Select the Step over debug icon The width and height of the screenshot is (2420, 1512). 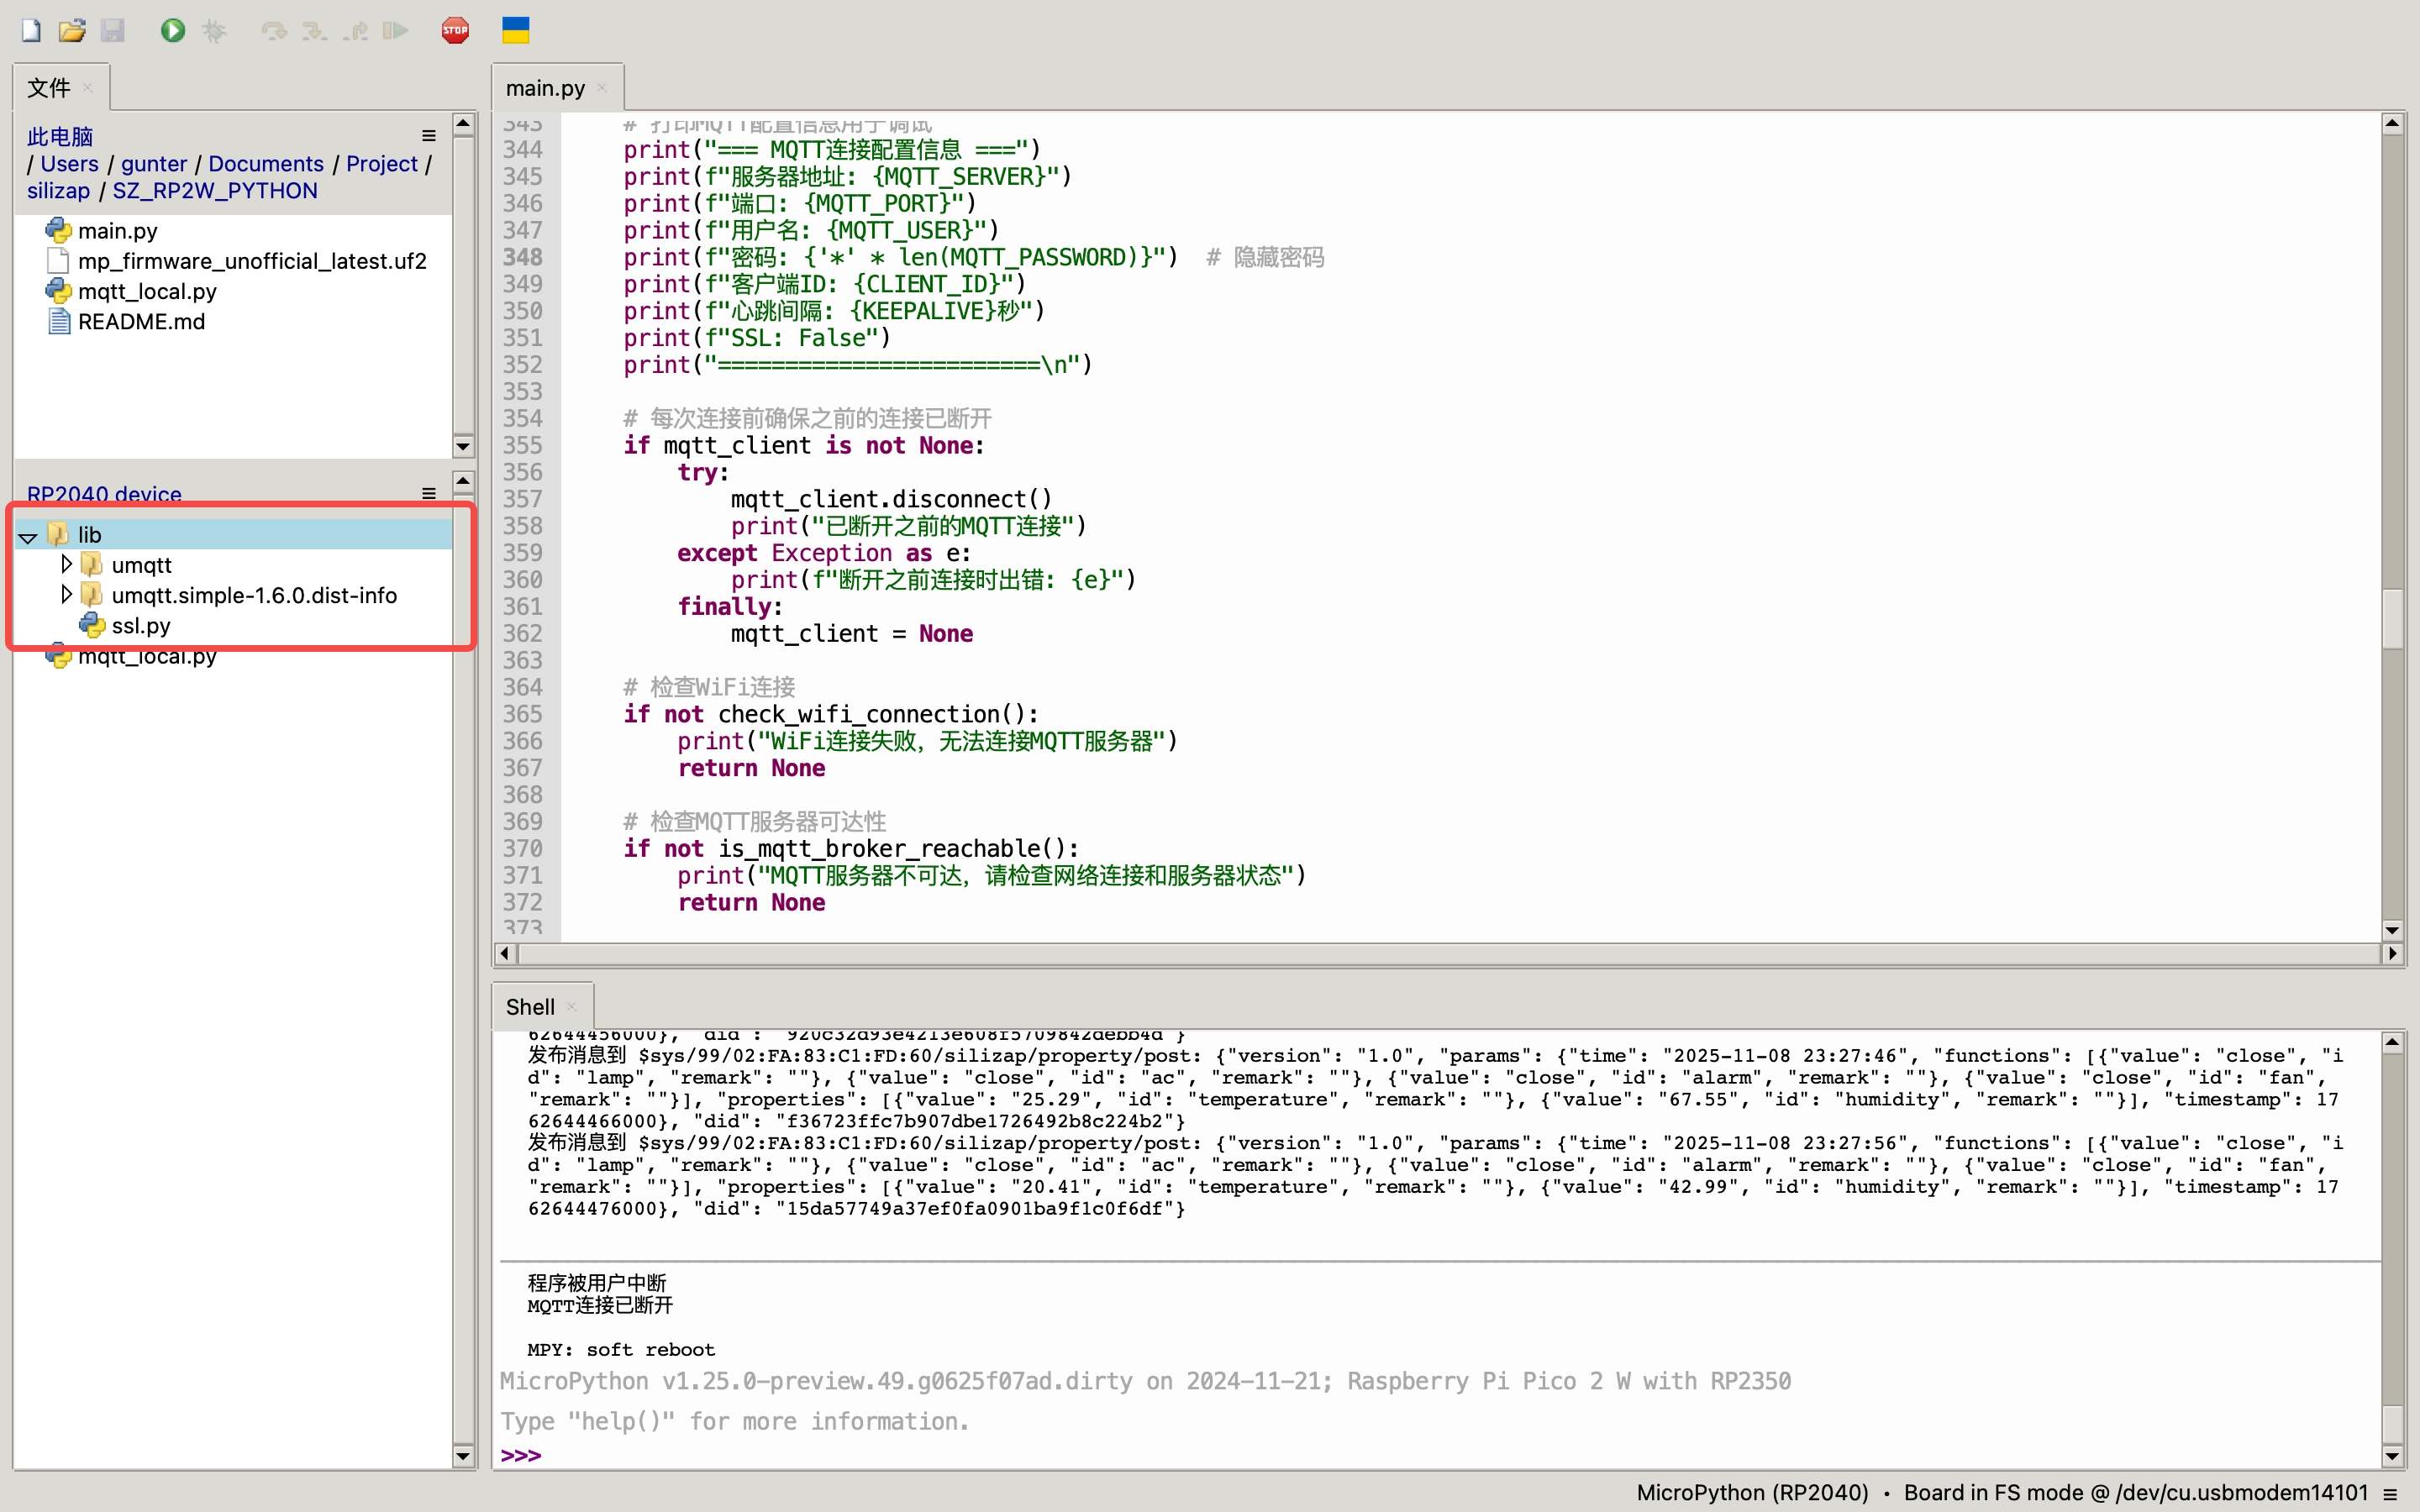[x=275, y=30]
